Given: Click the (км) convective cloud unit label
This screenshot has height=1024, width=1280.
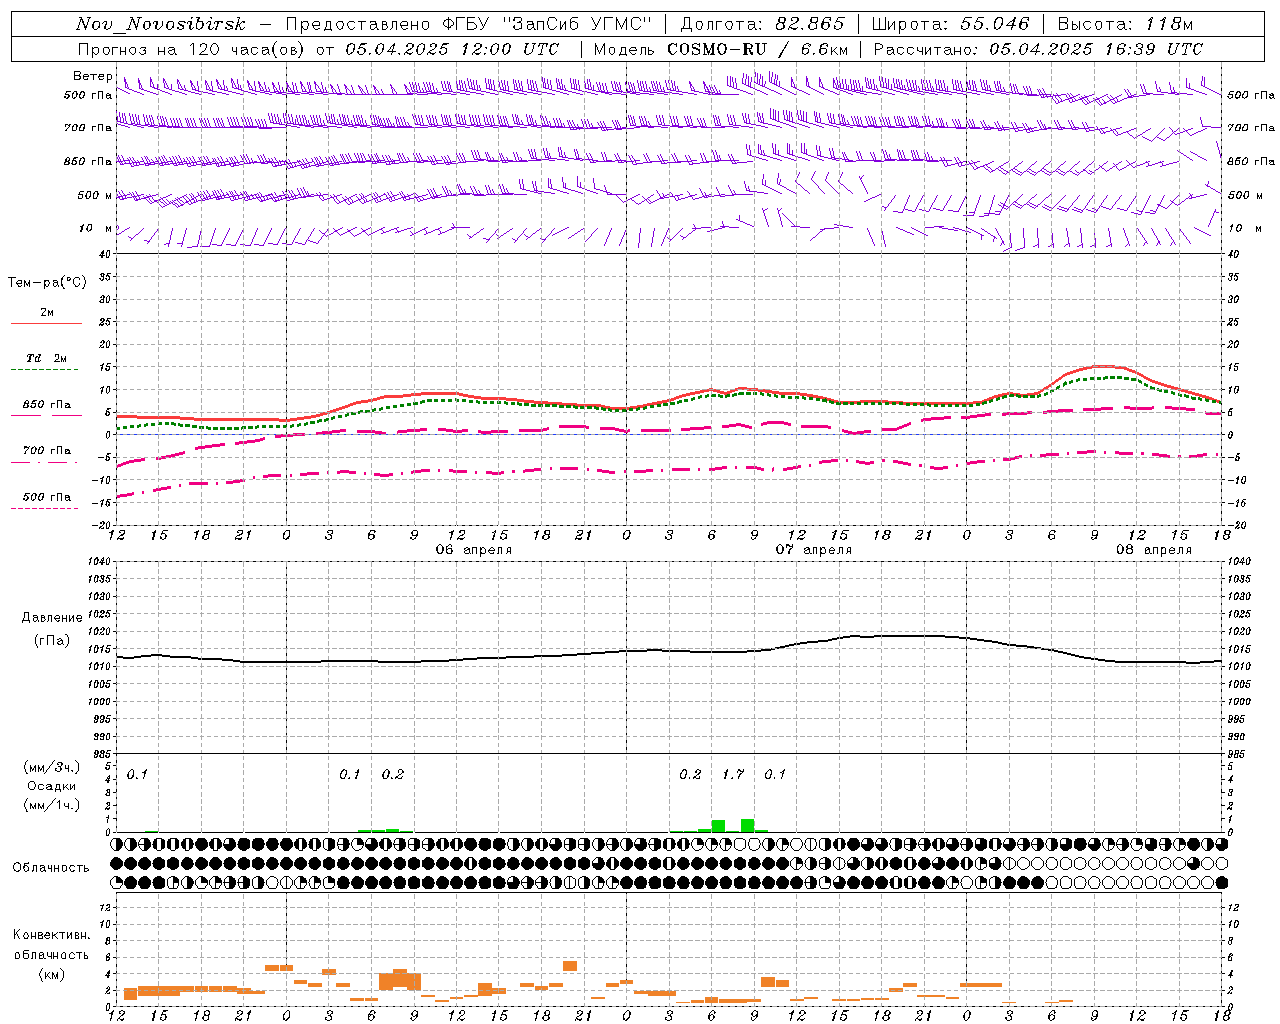Looking at the screenshot, I should point(51,974).
